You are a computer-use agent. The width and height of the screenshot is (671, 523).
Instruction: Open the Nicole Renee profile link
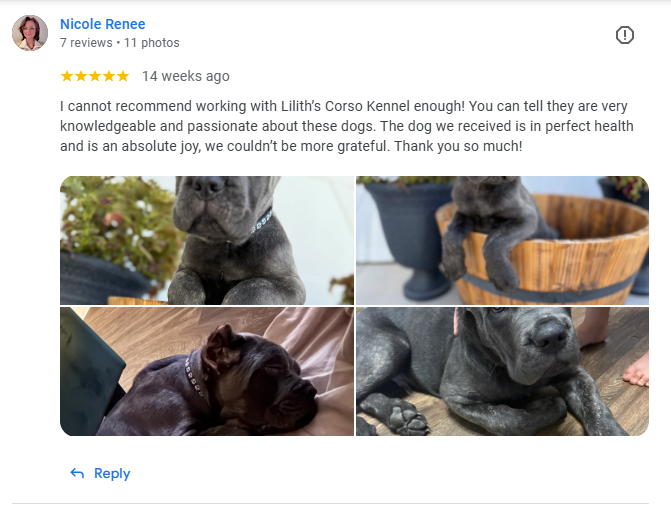click(103, 24)
